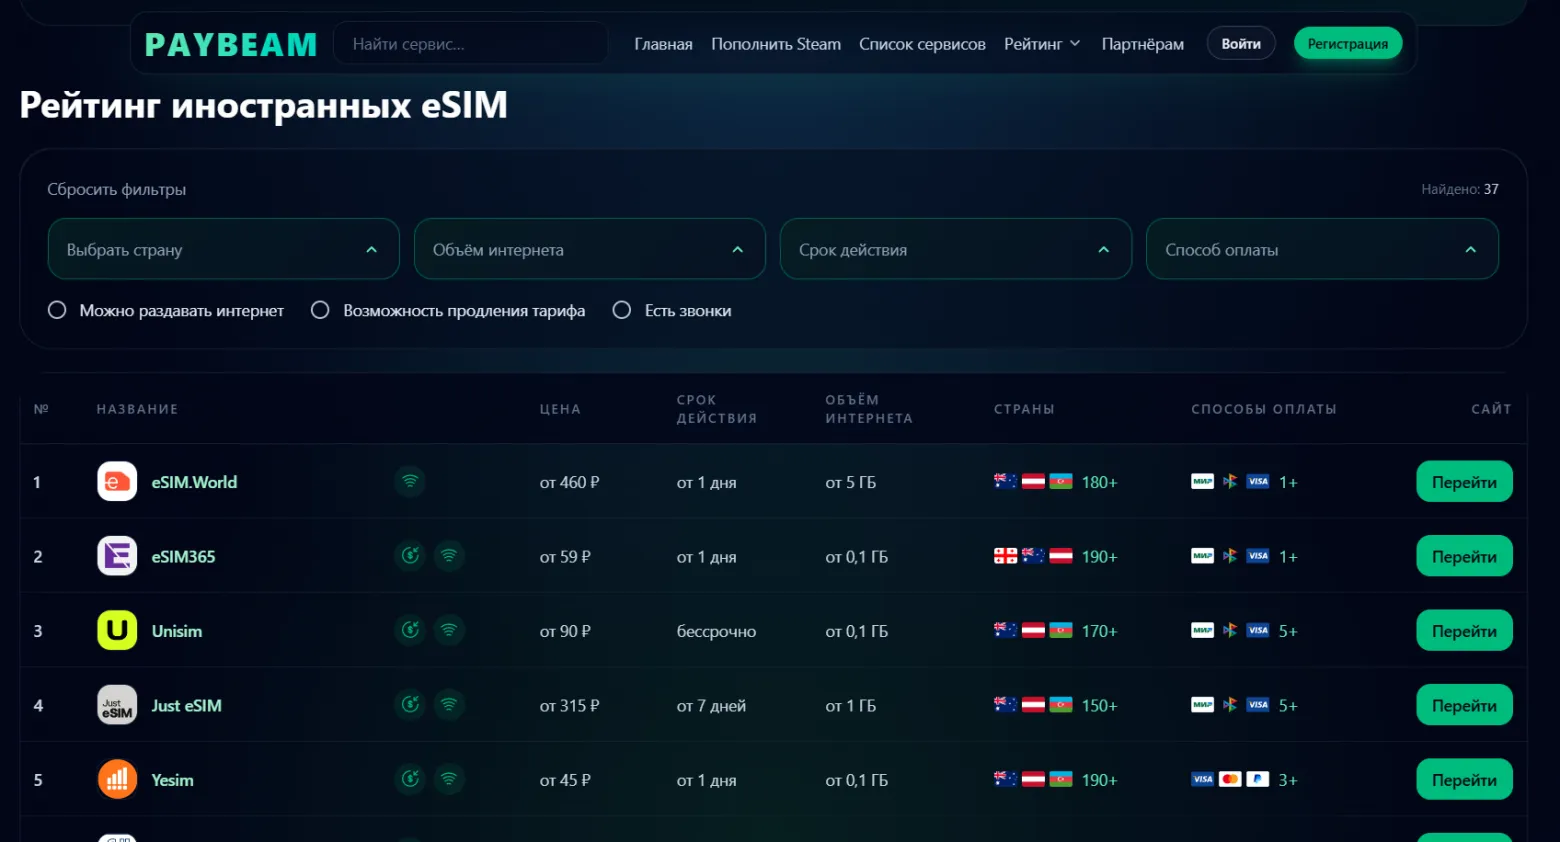This screenshot has height=842, width=1560.
Task: Expand the 'Рейтинг' menu chevron
Action: tap(1075, 44)
